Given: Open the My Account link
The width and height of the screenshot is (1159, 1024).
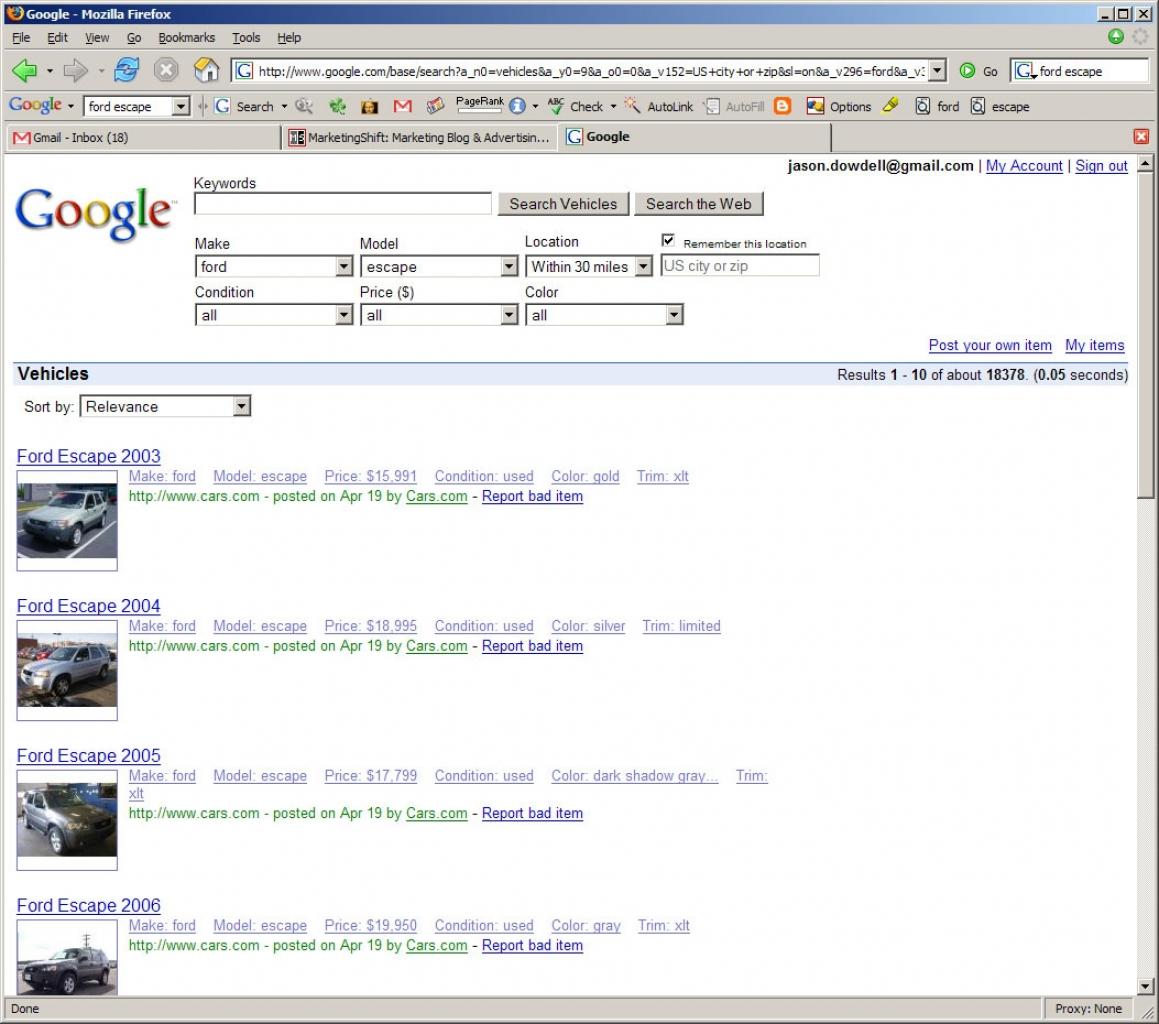Looking at the screenshot, I should pyautogui.click(x=1024, y=166).
